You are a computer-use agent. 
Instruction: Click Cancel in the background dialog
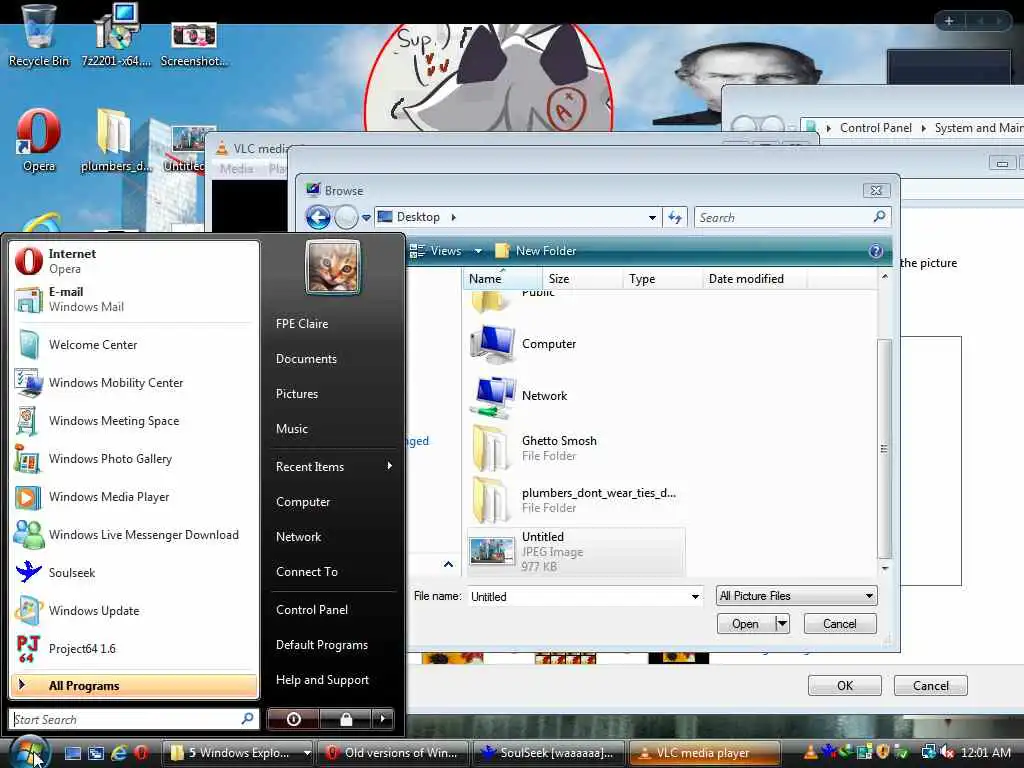click(x=931, y=685)
